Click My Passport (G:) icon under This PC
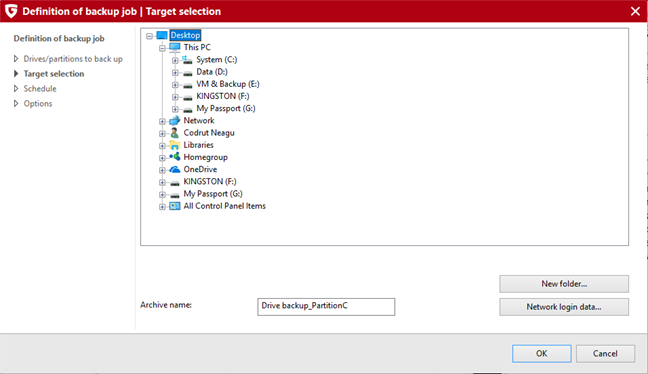This screenshot has height=374, width=648. coord(188,110)
